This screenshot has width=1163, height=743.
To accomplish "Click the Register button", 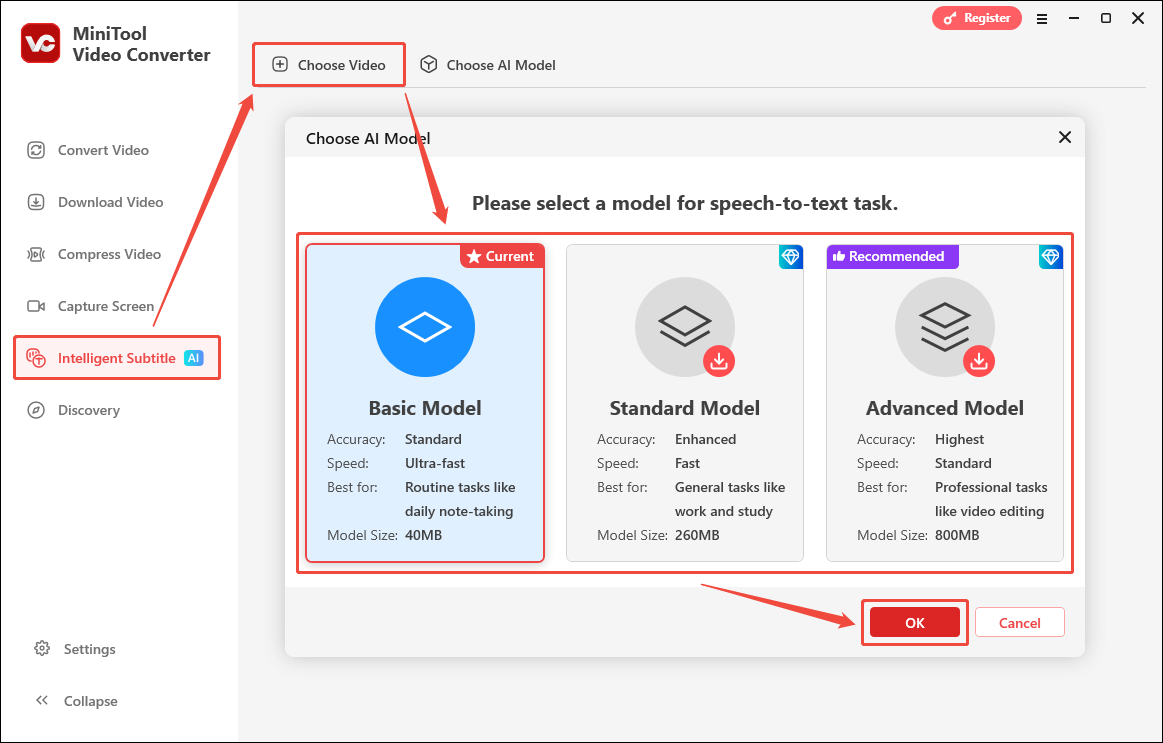I will point(976,17).
